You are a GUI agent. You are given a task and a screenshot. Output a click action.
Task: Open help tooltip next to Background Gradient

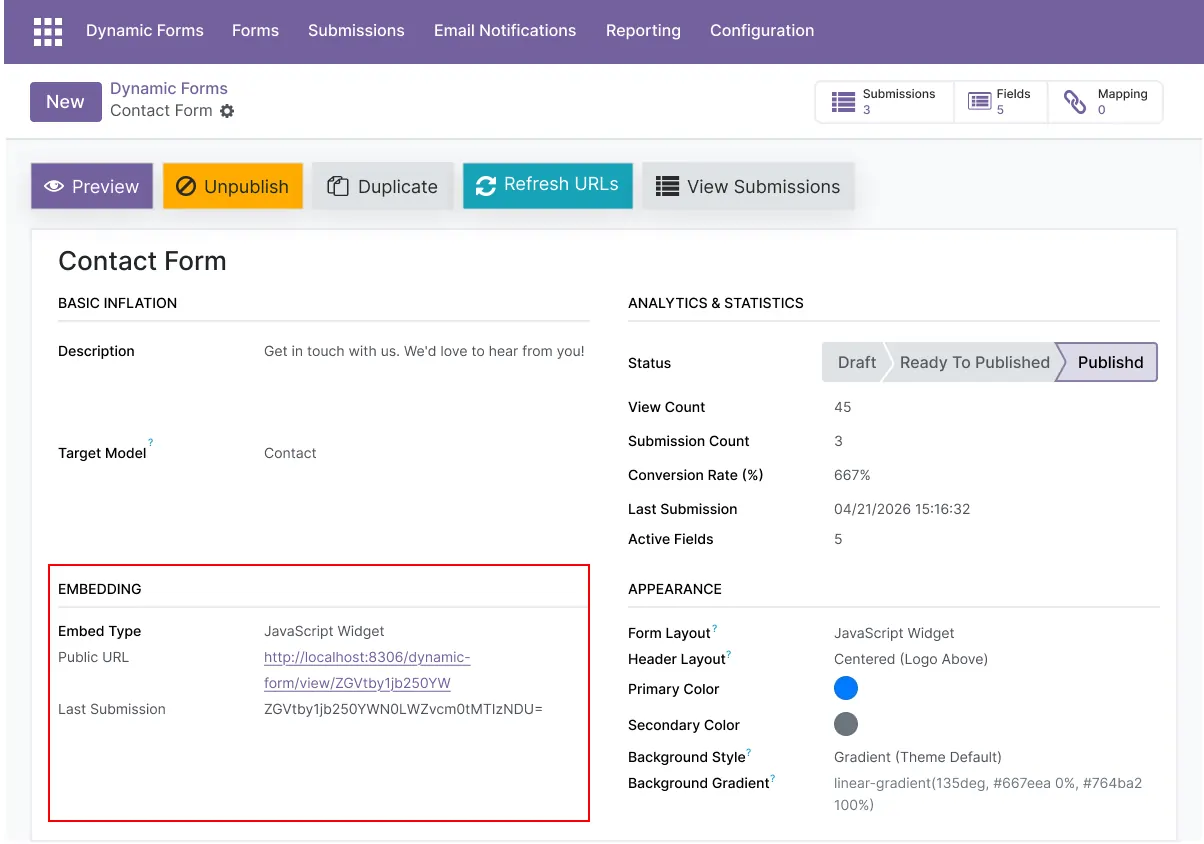click(773, 778)
